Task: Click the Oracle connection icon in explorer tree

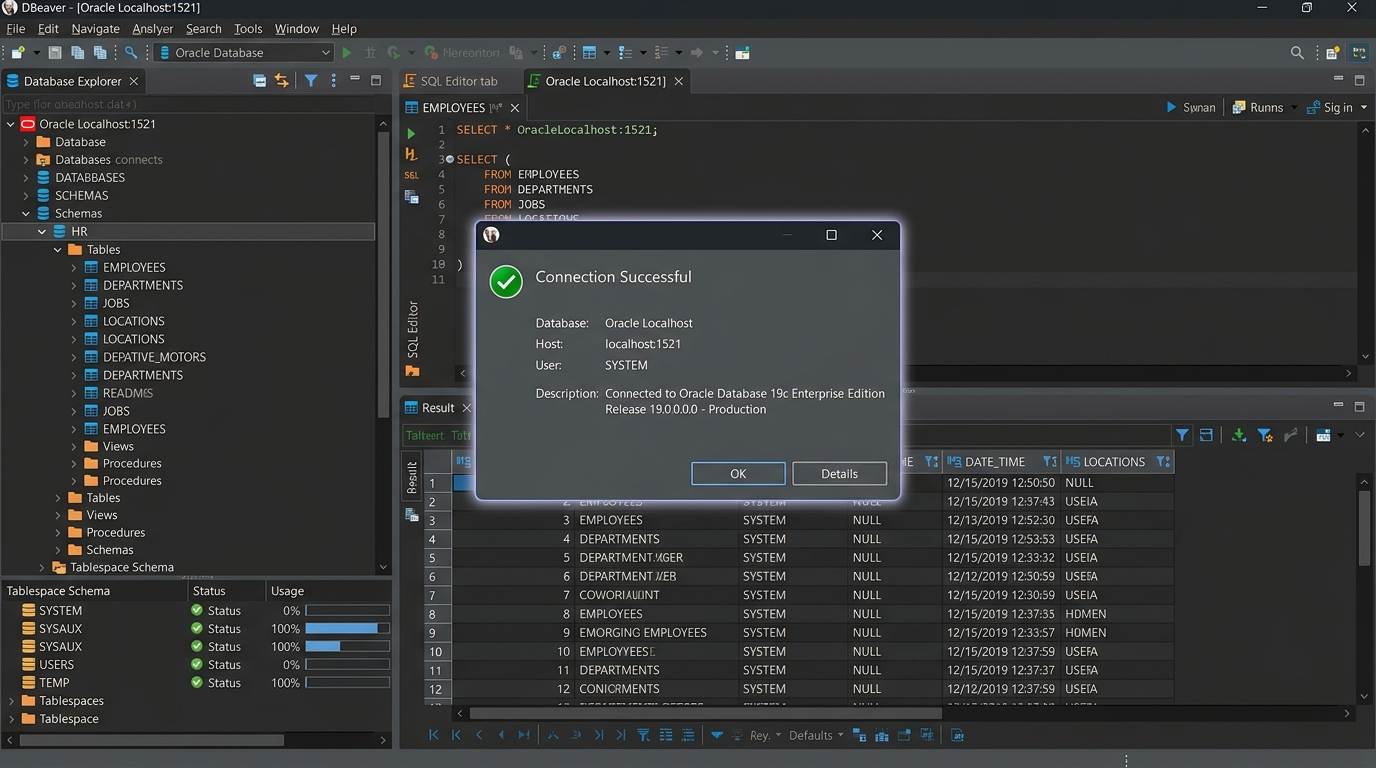Action: 28,124
